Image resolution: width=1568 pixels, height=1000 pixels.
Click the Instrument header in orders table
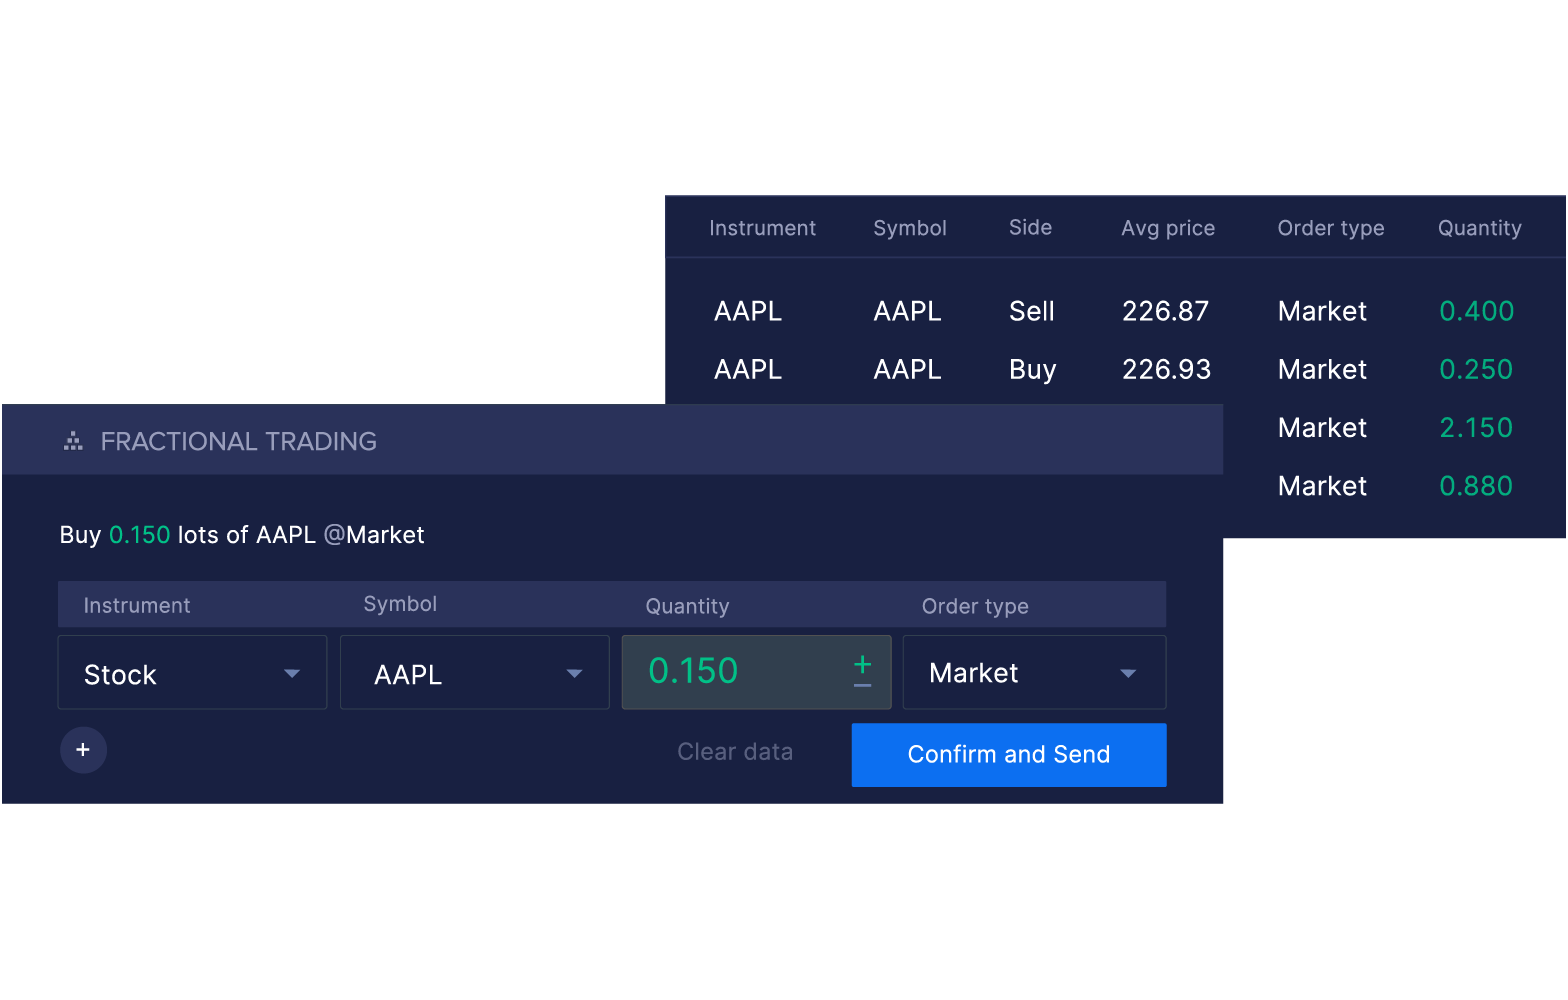coord(762,228)
